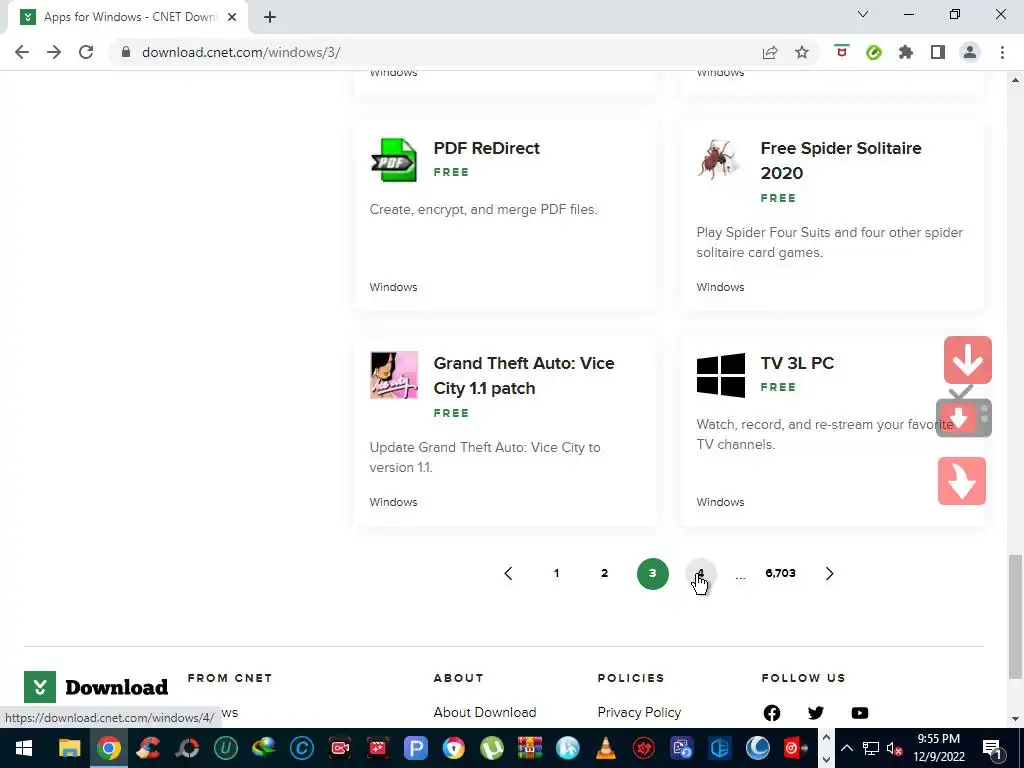Open CNET YouTube channel icon

[859, 712]
